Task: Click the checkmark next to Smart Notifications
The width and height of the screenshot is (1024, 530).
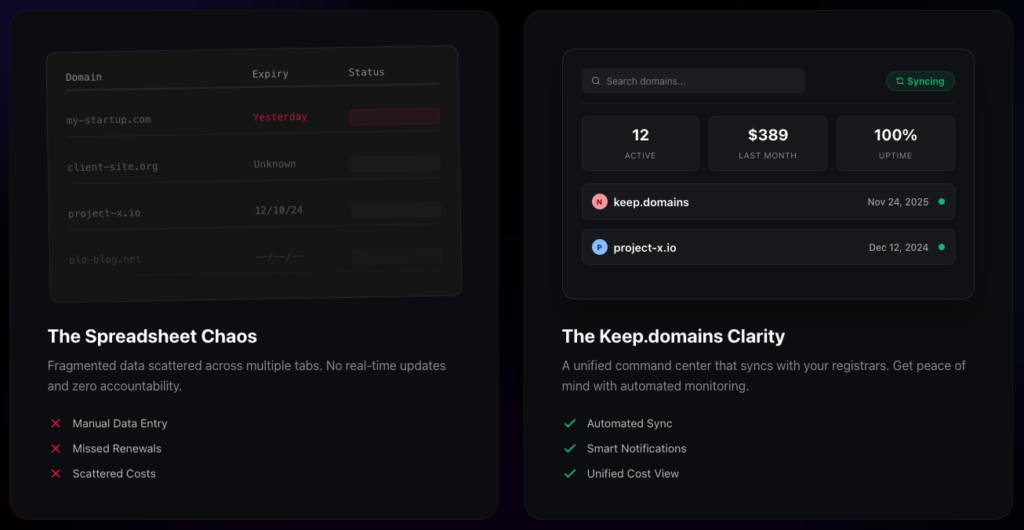Action: (570, 449)
